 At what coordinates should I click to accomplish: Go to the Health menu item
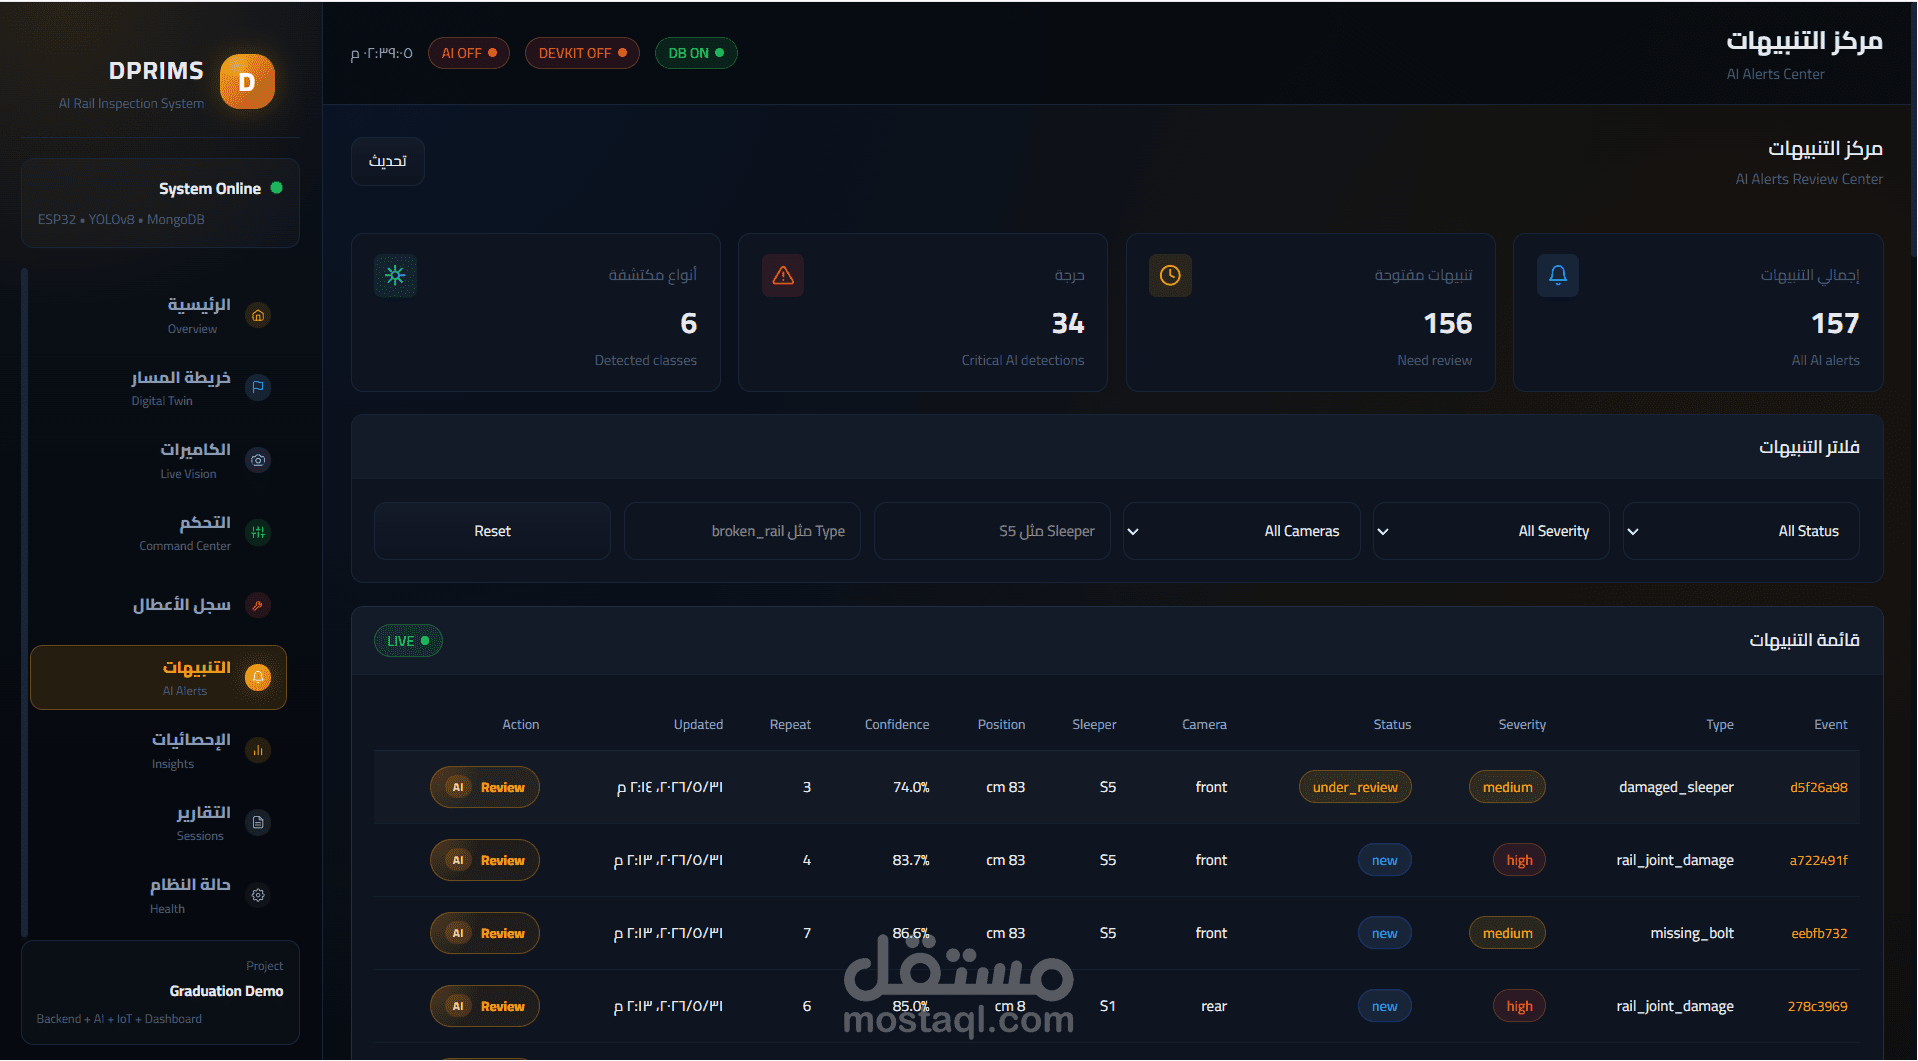tap(158, 895)
